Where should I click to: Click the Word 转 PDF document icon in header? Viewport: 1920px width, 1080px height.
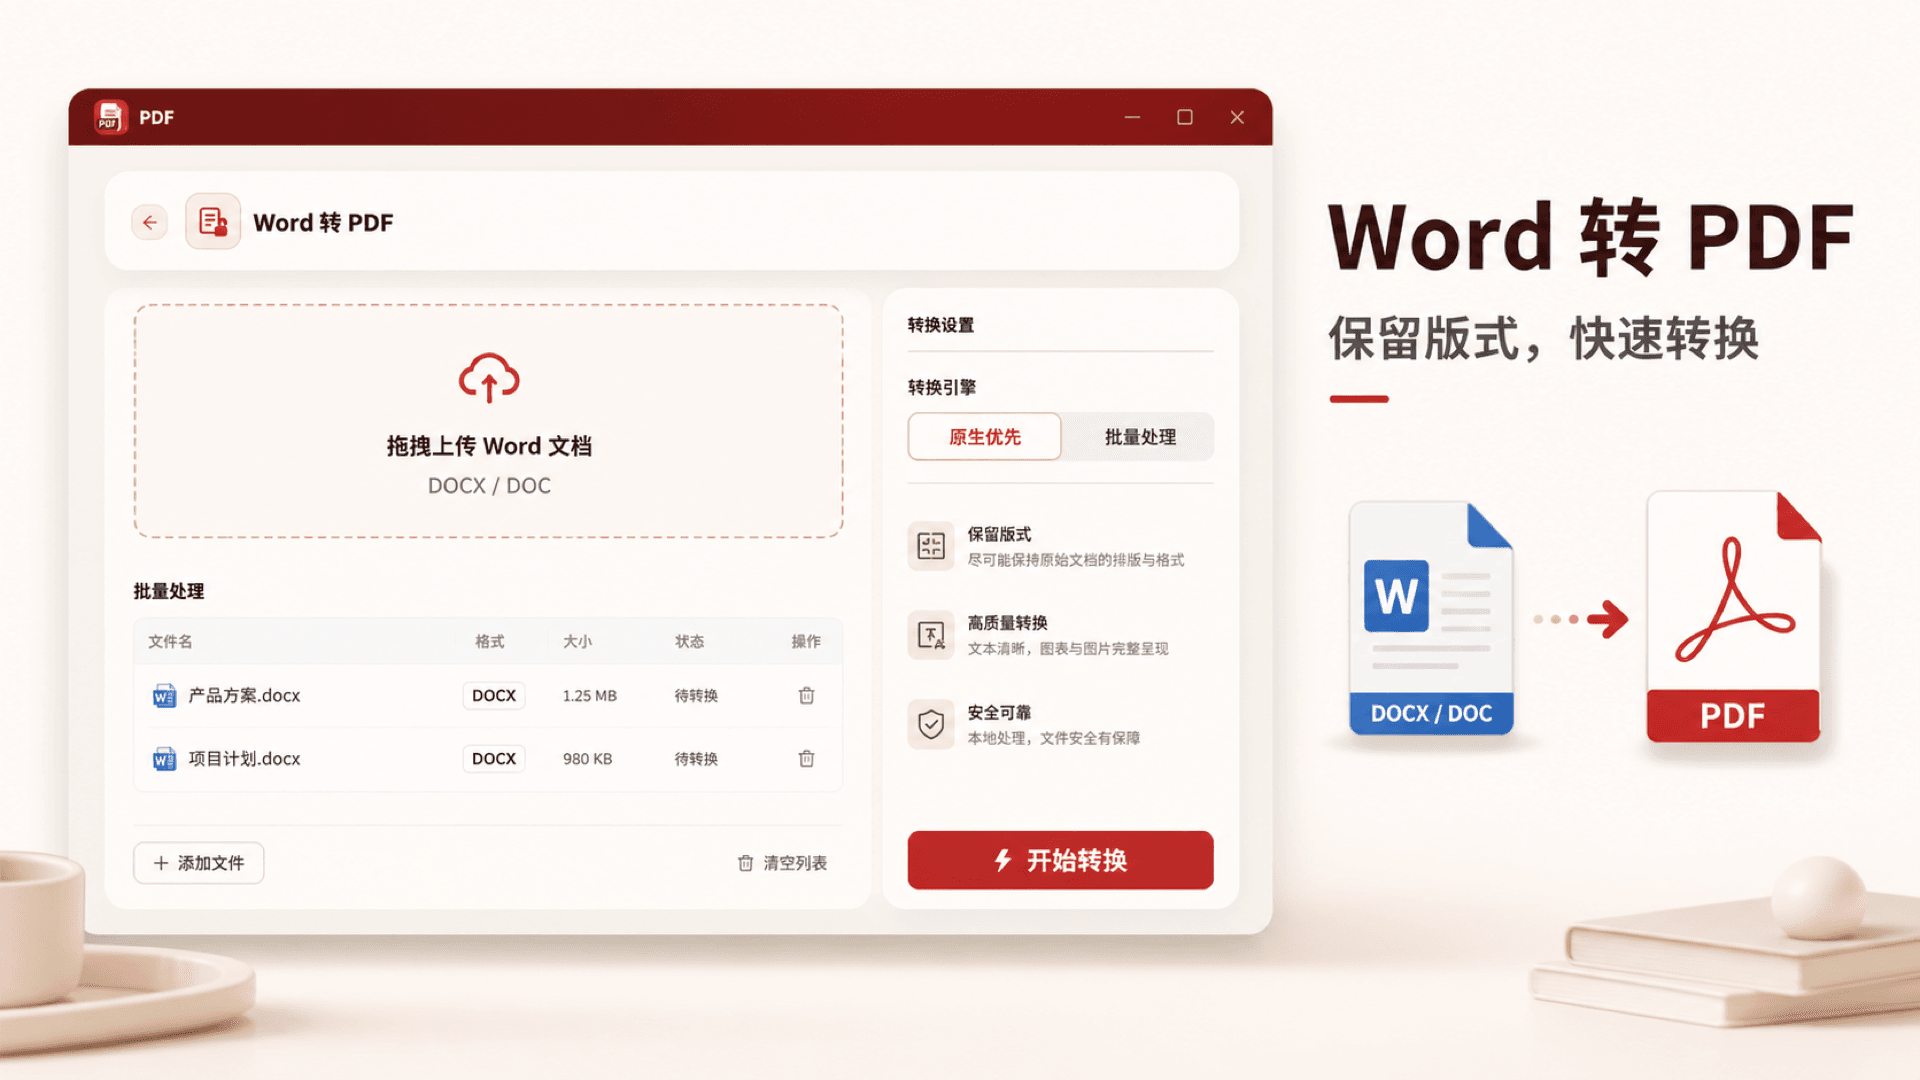pyautogui.click(x=213, y=221)
